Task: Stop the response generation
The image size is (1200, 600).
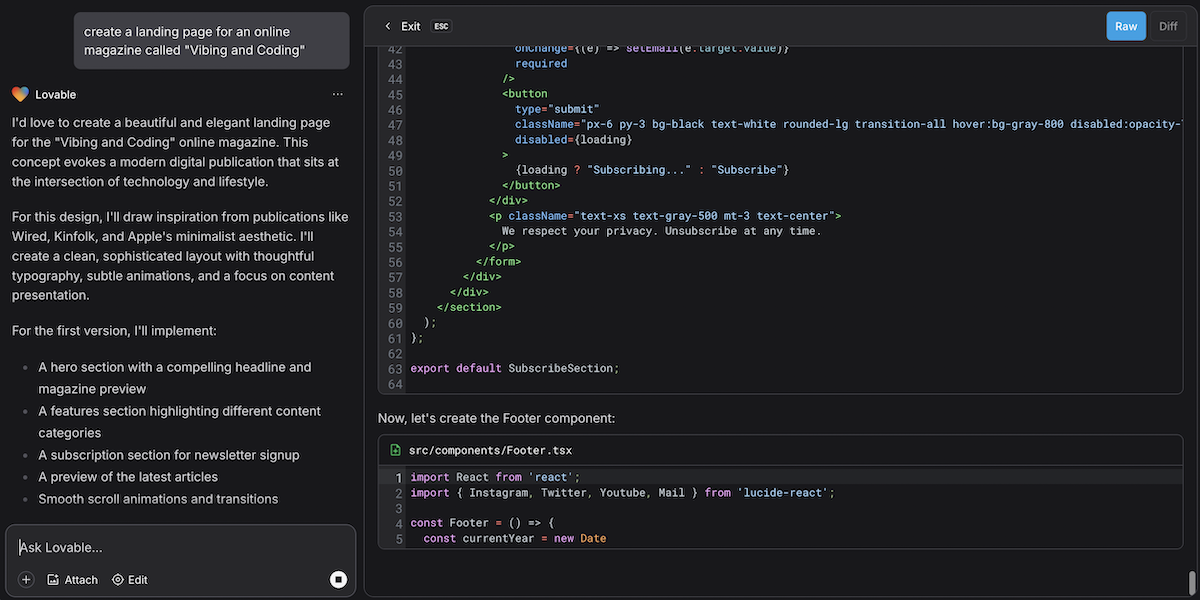Action: pyautogui.click(x=338, y=580)
